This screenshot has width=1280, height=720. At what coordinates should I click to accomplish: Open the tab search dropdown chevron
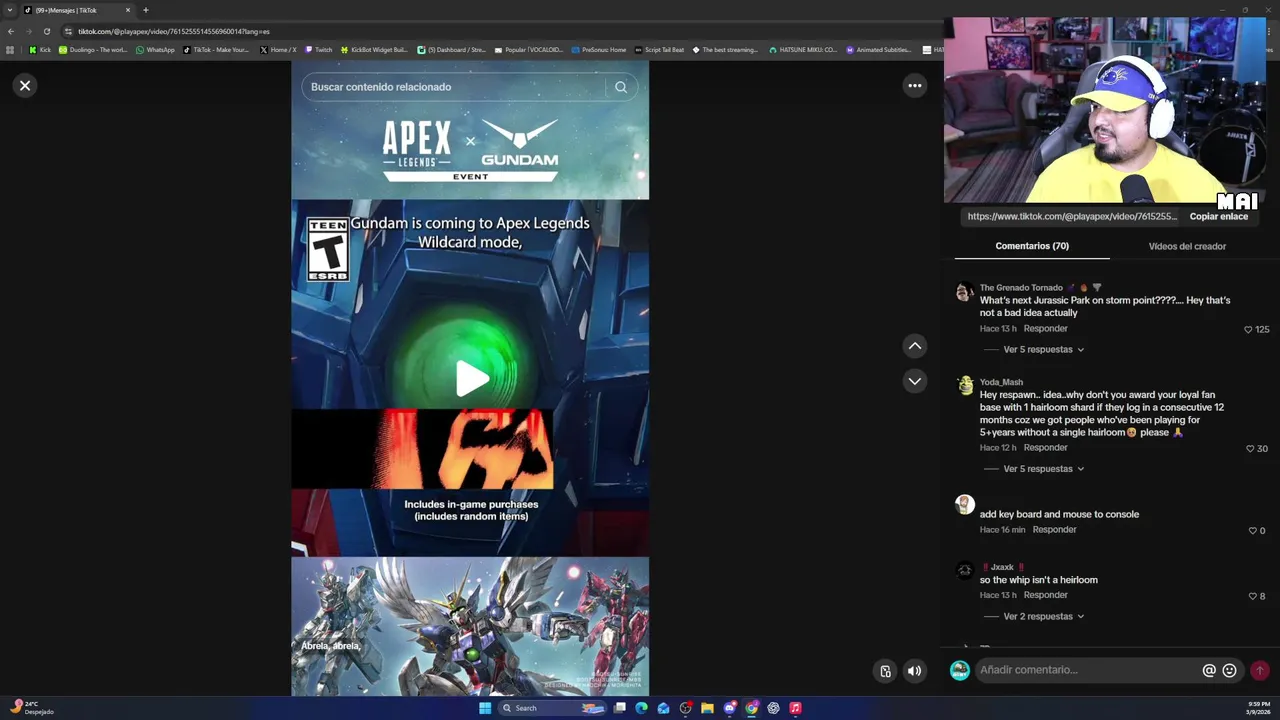(x=10, y=10)
